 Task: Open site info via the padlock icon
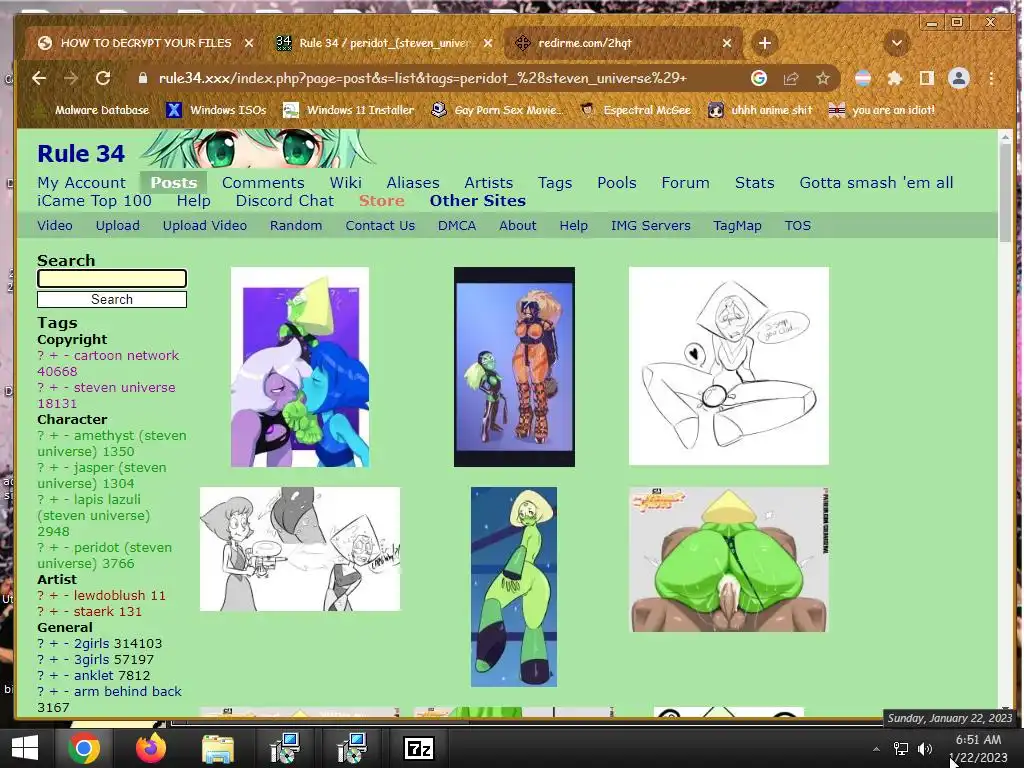(142, 78)
